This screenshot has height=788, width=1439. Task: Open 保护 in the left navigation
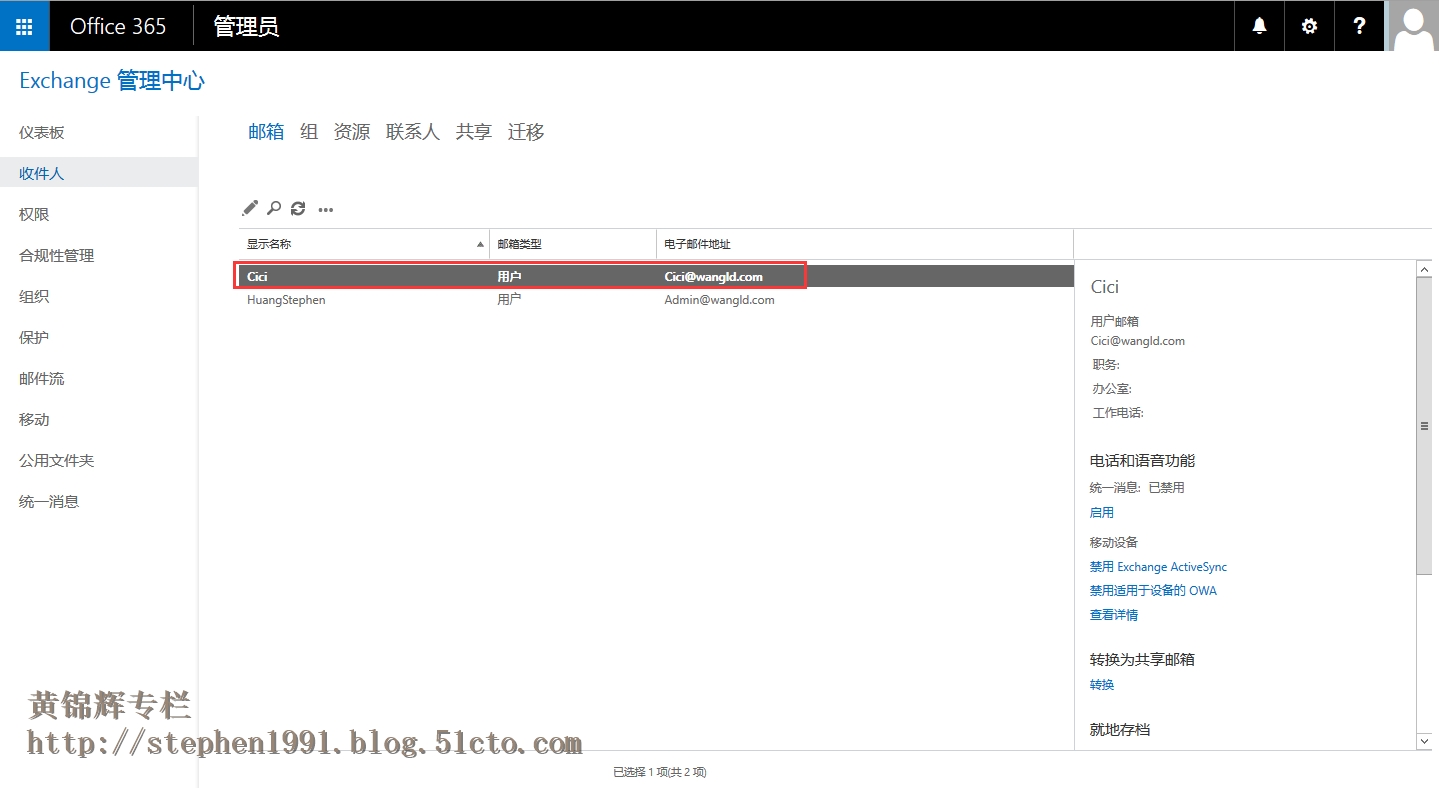click(34, 338)
